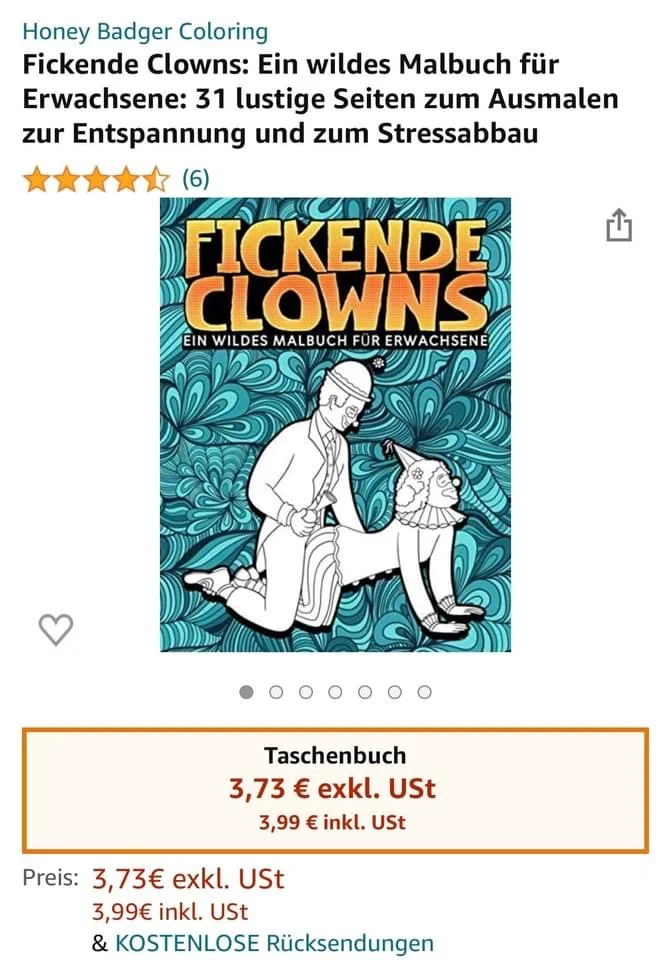Image resolution: width=671 pixels, height=960 pixels.
Task: Jump to the fourth carousel dot
Action: coord(336,692)
